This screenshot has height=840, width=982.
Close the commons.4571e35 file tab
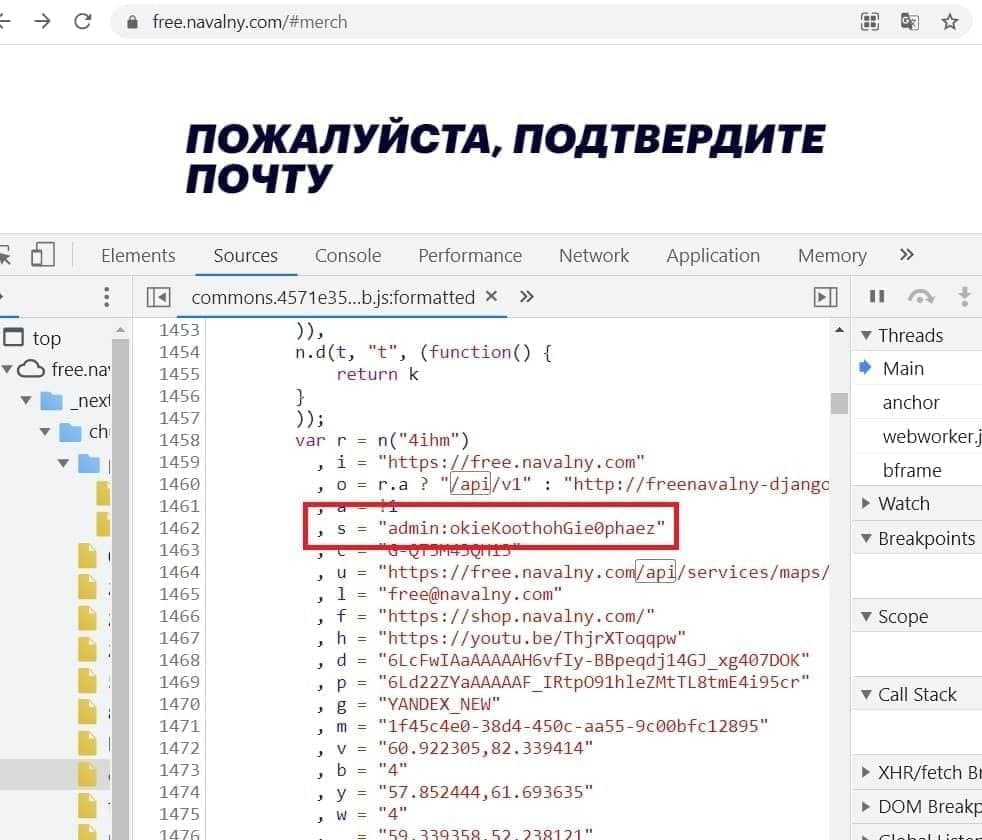[491, 296]
